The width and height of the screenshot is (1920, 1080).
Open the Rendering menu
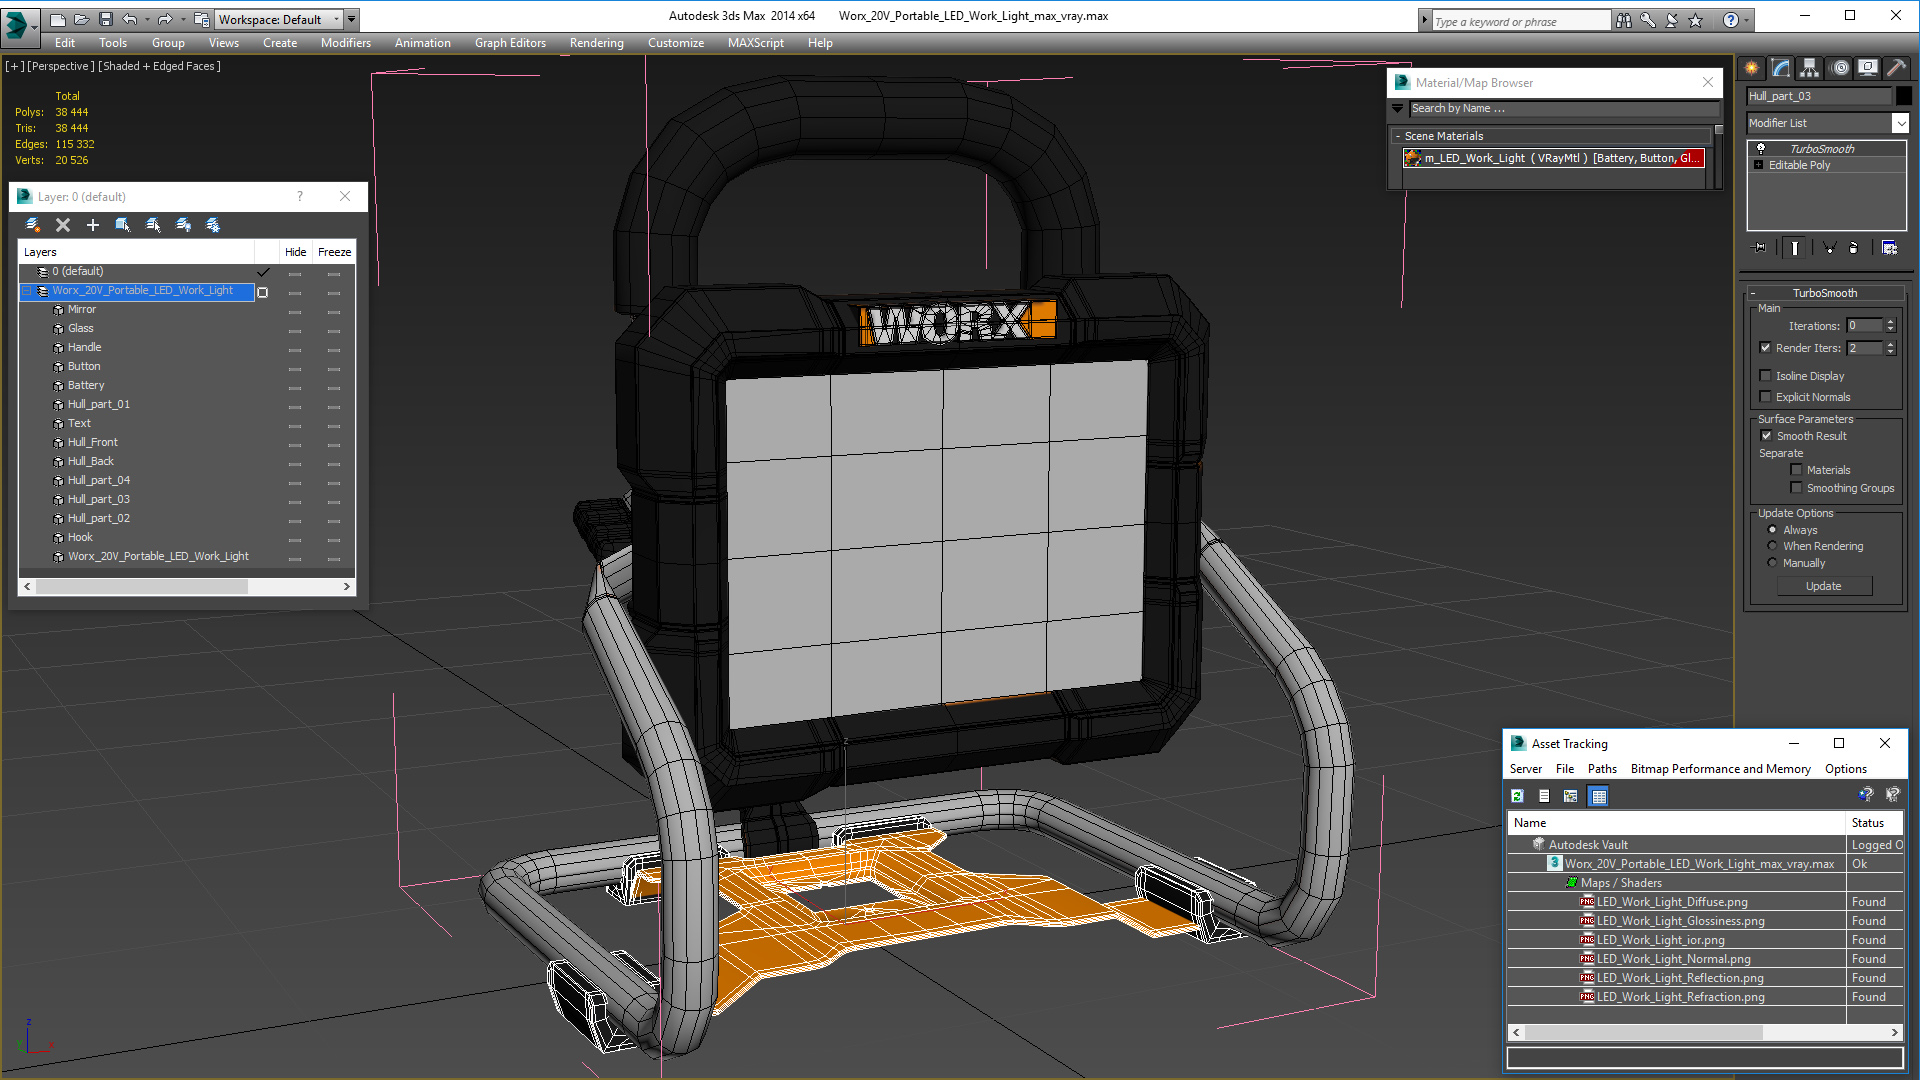[x=597, y=43]
